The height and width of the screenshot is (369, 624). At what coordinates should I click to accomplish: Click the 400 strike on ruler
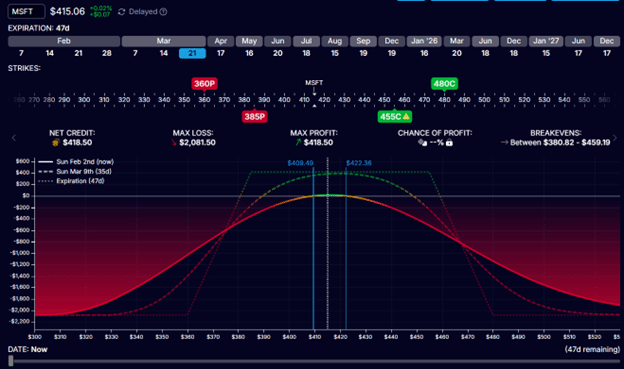click(x=284, y=100)
